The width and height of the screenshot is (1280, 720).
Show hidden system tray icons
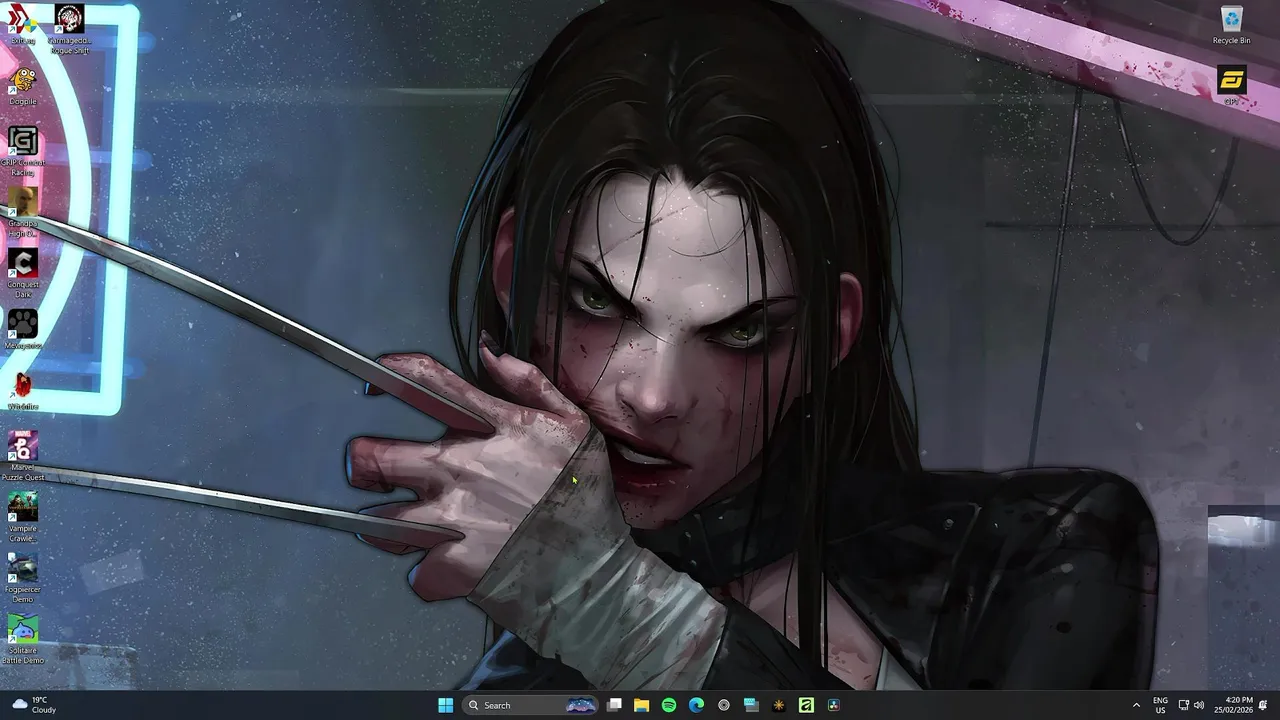point(1136,705)
